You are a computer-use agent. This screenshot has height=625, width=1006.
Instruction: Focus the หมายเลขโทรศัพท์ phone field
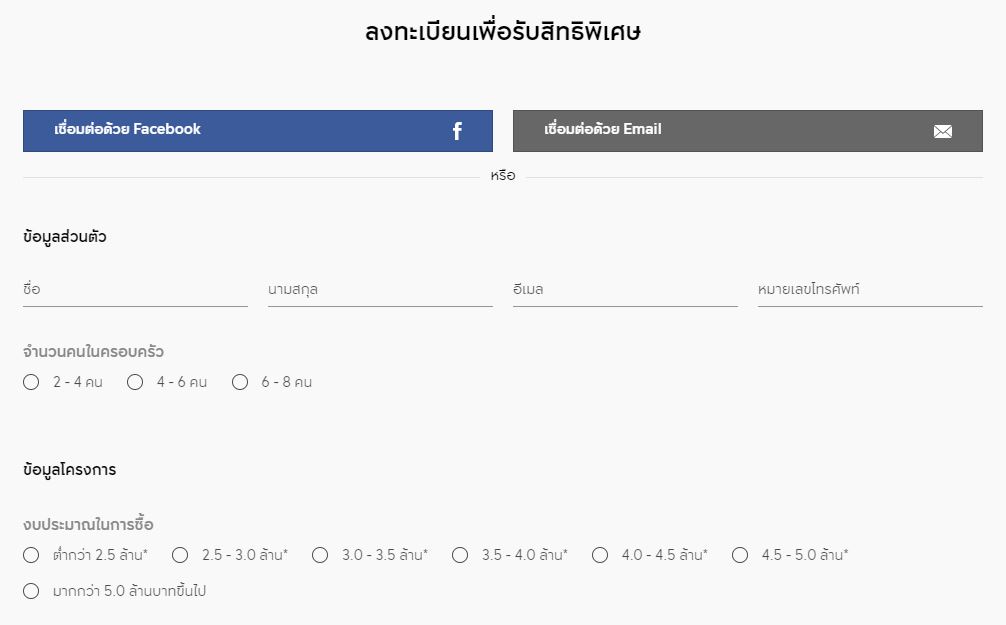point(870,290)
